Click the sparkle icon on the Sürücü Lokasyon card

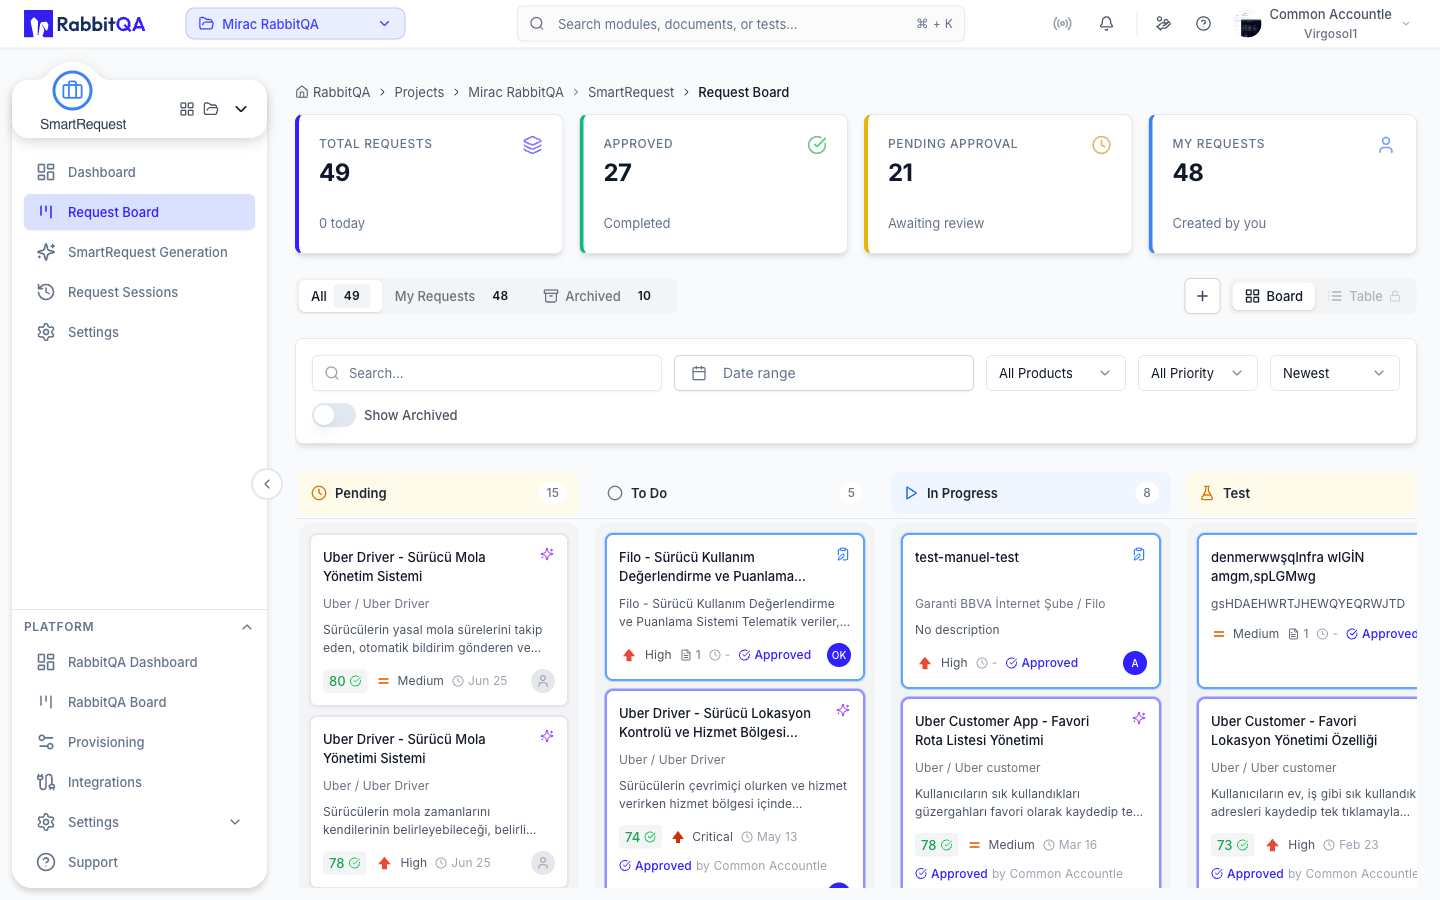pos(843,710)
